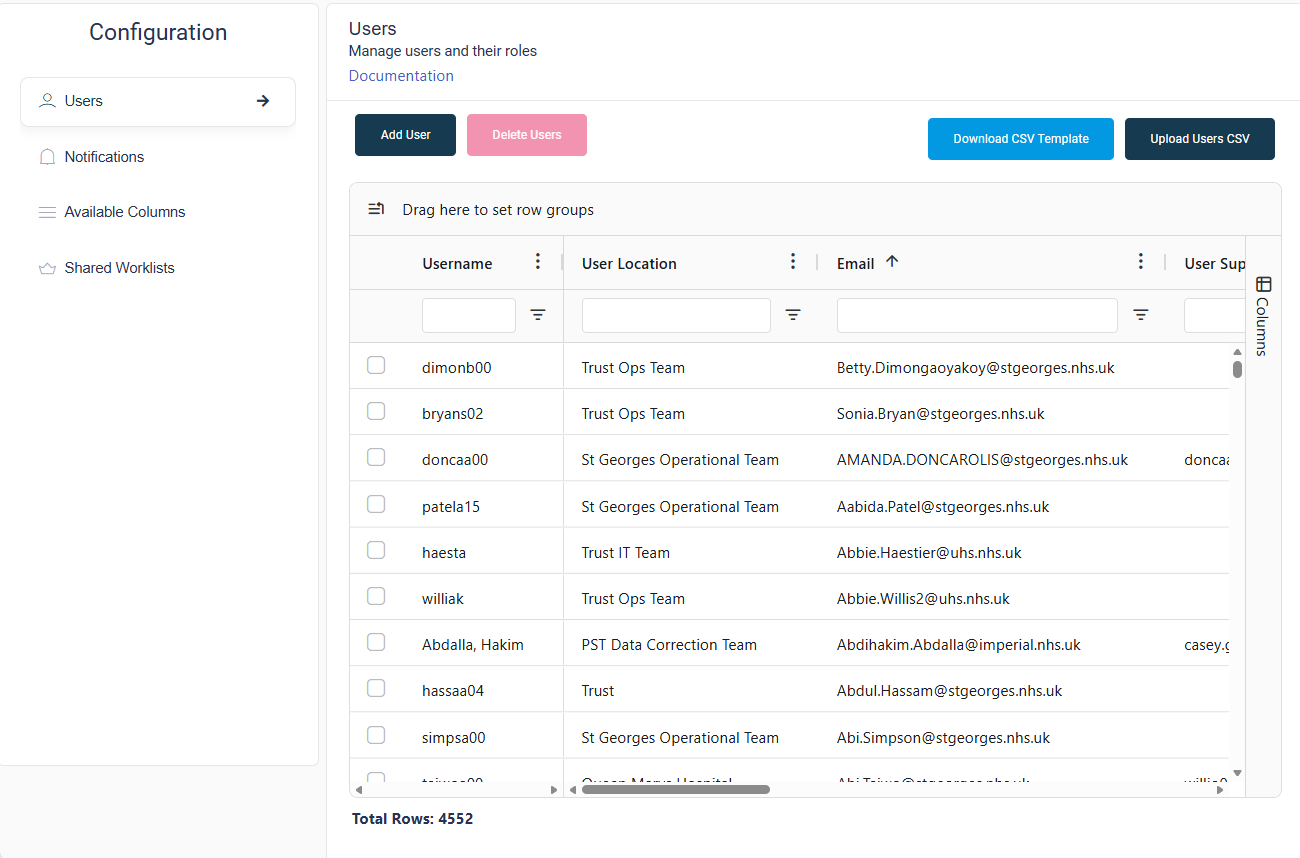This screenshot has width=1300, height=858.
Task: Click the Shared Worklists crown icon
Action: coord(47,268)
